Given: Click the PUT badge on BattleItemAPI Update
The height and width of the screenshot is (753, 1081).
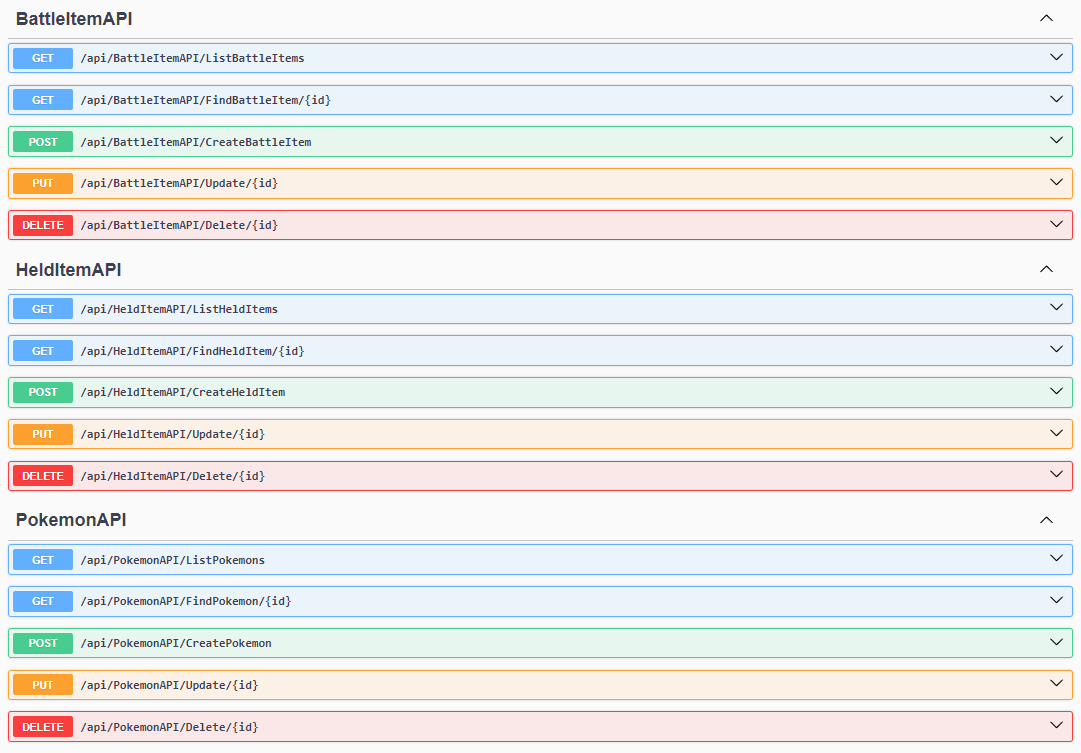Looking at the screenshot, I should pos(41,183).
